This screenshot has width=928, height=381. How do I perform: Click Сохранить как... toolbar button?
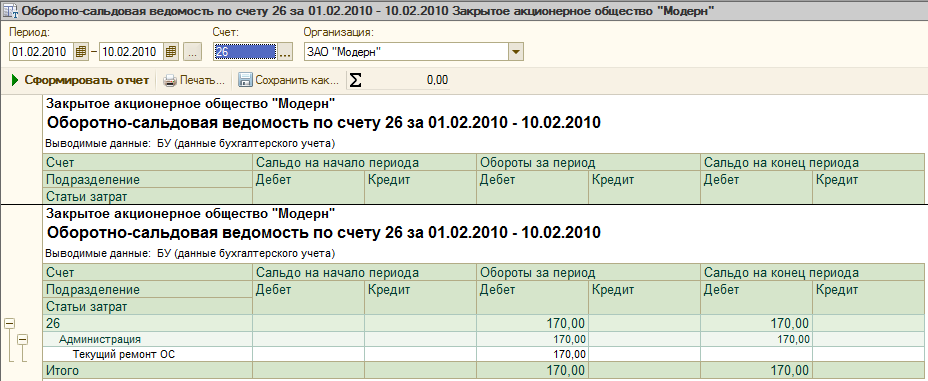(x=290, y=80)
